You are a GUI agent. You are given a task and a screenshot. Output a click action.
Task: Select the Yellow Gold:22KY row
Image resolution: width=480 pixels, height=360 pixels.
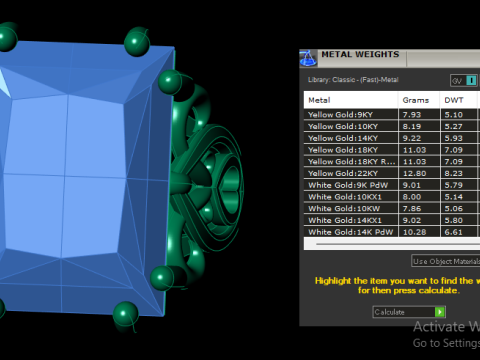point(392,173)
